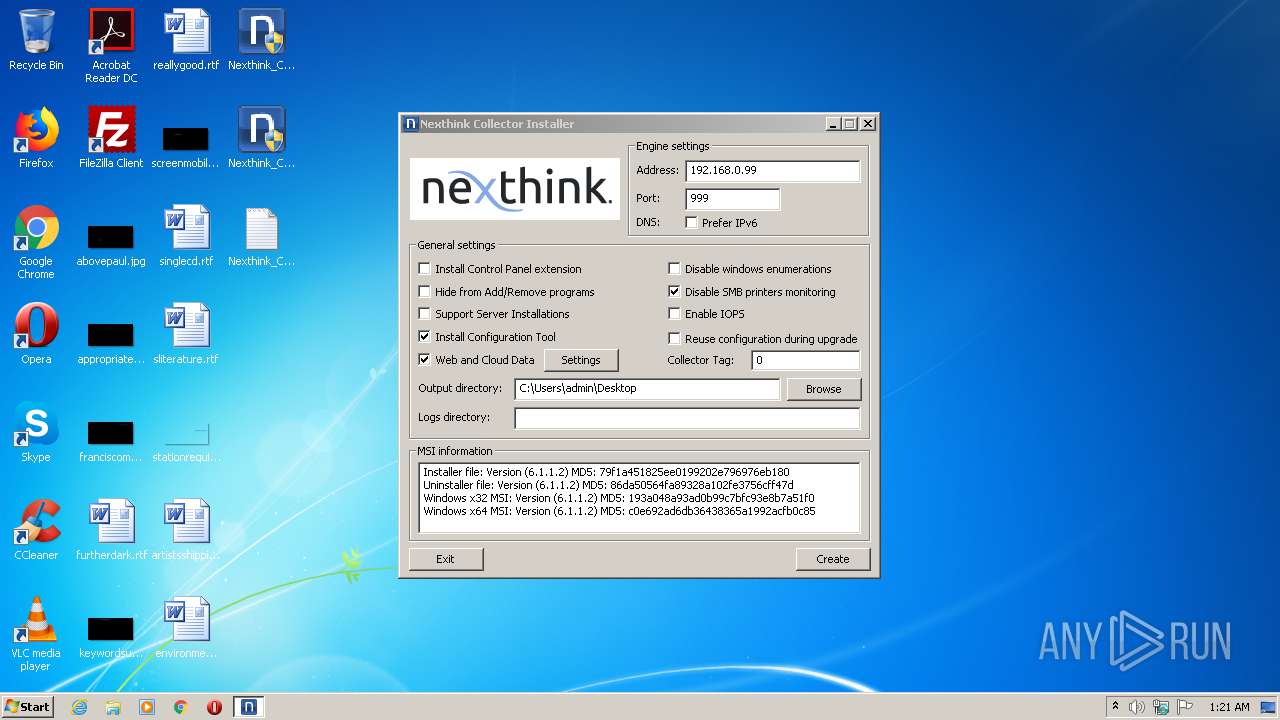Select the furtherdark.rtf document icon
Image resolution: width=1280 pixels, height=720 pixels.
tap(111, 530)
